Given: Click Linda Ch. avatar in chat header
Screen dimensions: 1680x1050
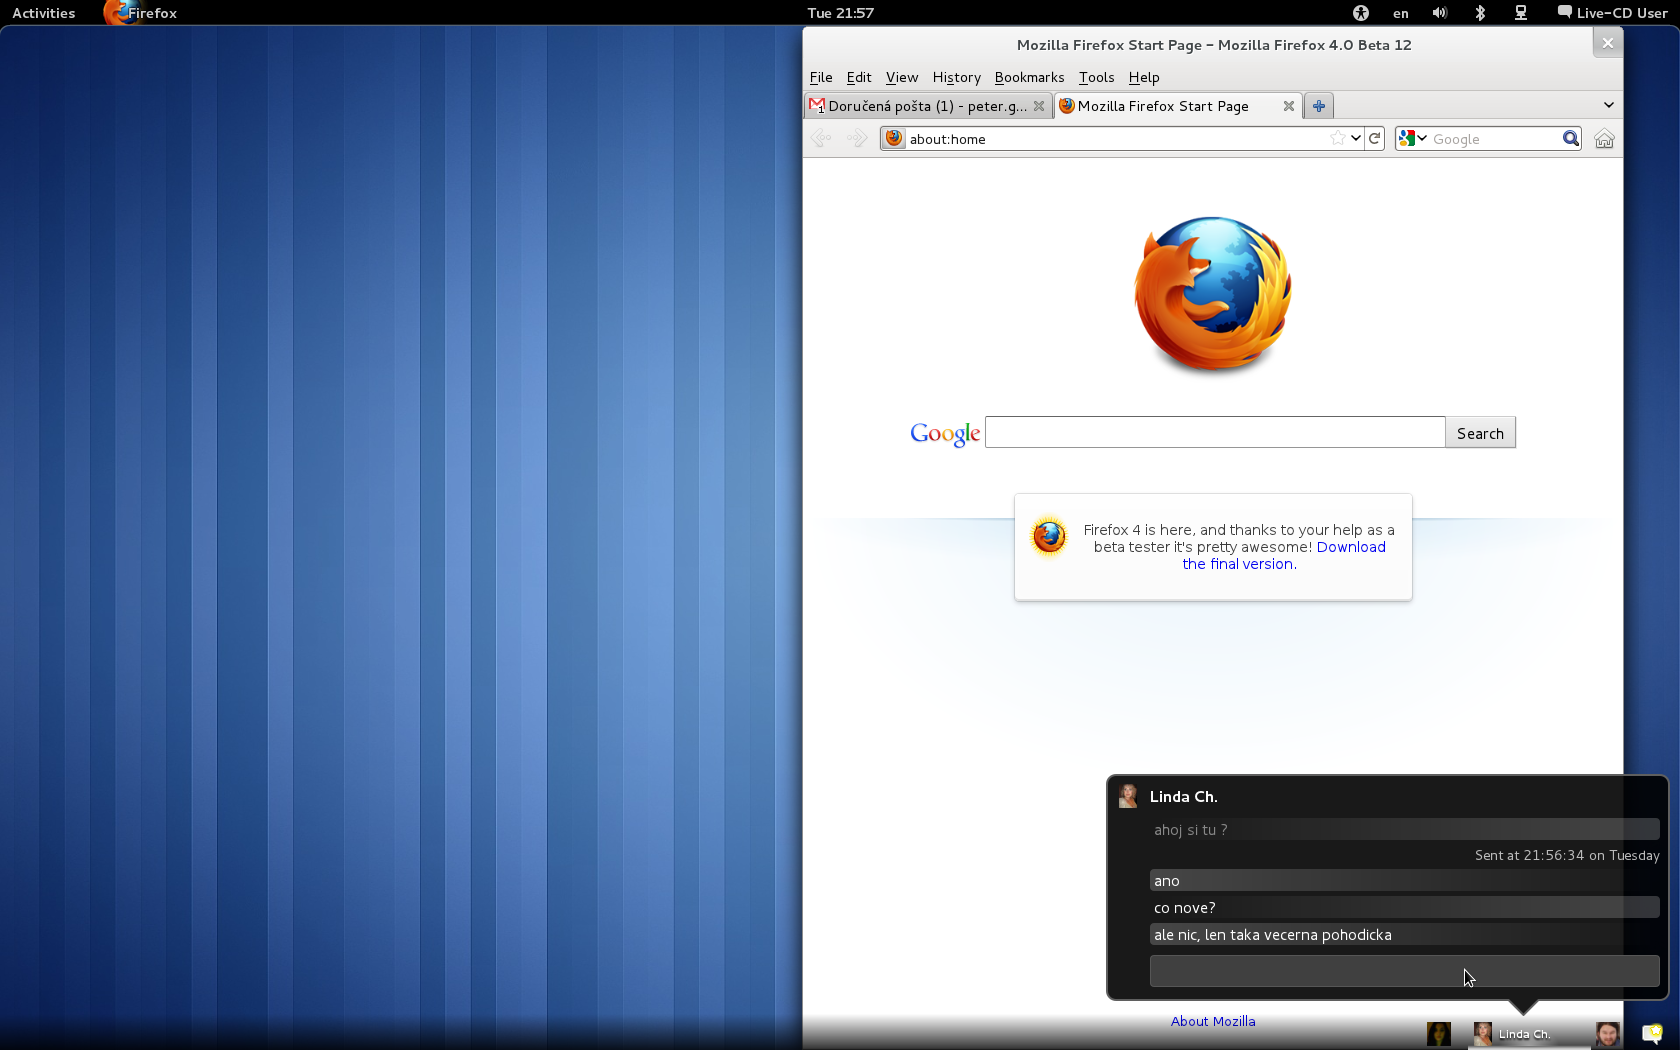Looking at the screenshot, I should (x=1128, y=796).
